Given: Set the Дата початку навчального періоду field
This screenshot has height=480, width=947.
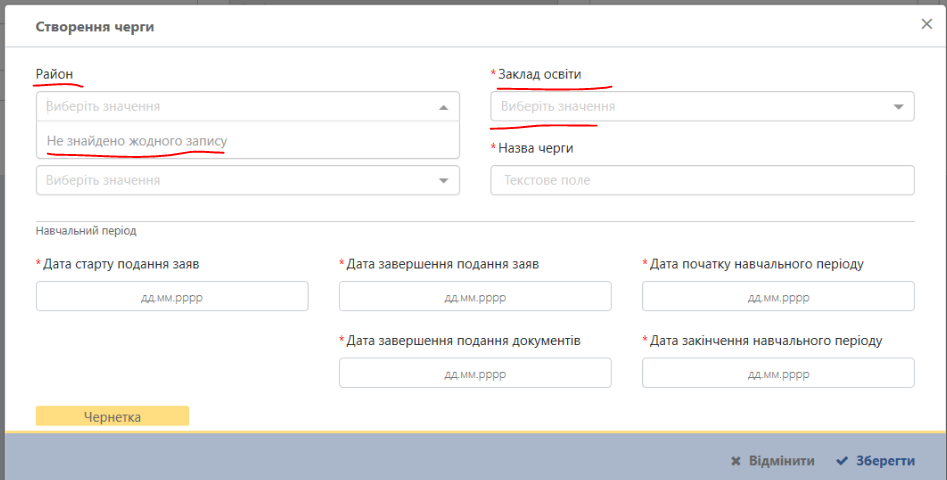Looking at the screenshot, I should (778, 297).
